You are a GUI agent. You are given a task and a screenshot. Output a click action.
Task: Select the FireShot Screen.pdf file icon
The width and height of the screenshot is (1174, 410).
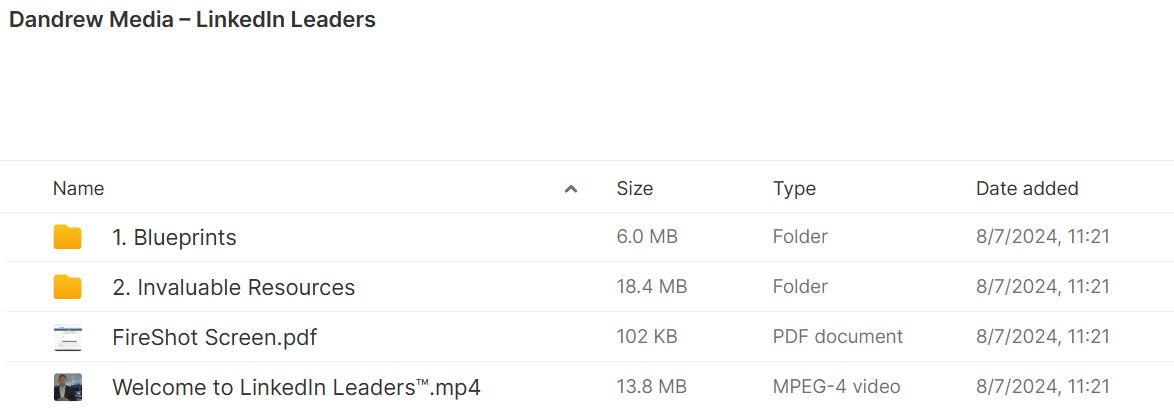(67, 337)
